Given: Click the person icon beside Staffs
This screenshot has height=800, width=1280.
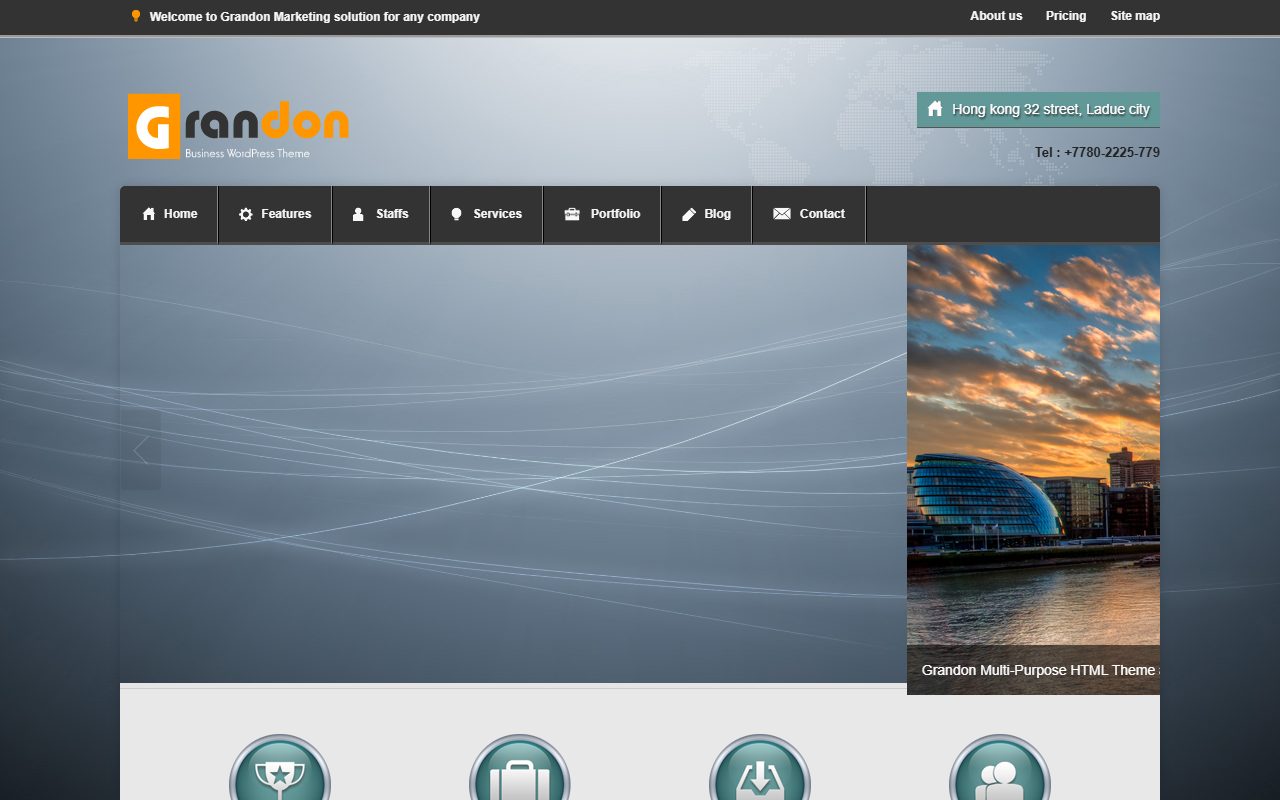Looking at the screenshot, I should [358, 214].
